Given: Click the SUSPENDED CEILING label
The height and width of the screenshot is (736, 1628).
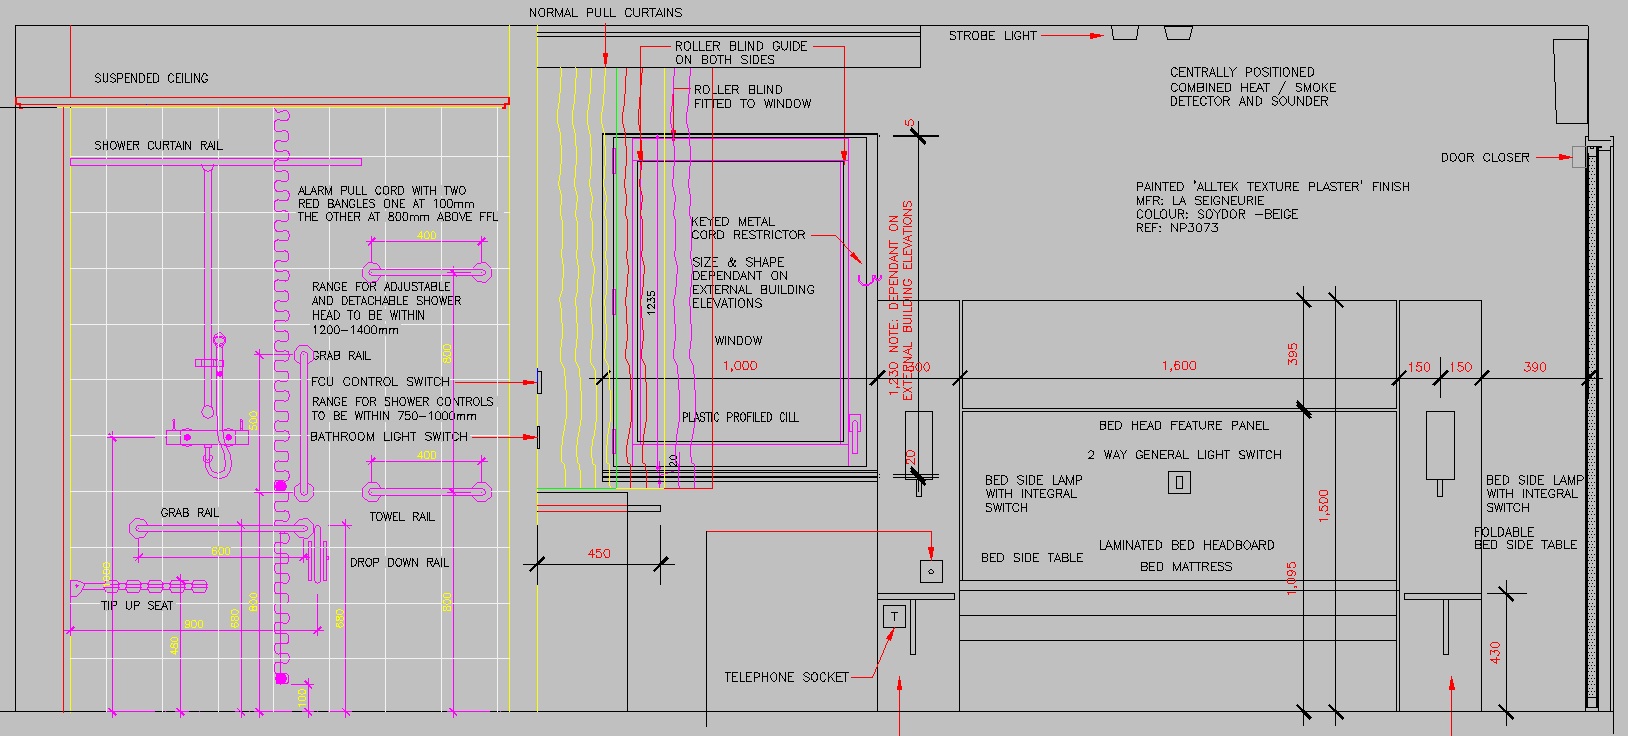Looking at the screenshot, I should 151,78.
